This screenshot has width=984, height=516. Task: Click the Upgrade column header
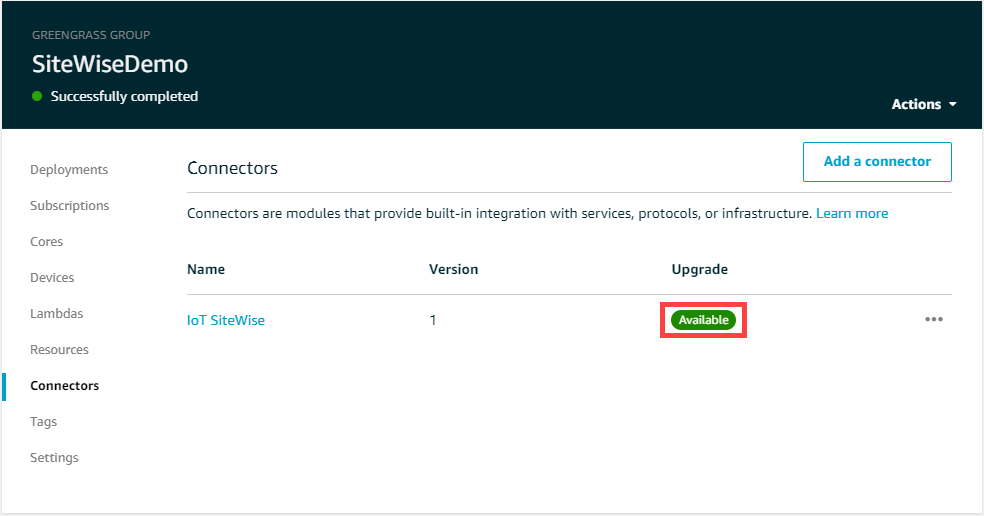pos(699,269)
